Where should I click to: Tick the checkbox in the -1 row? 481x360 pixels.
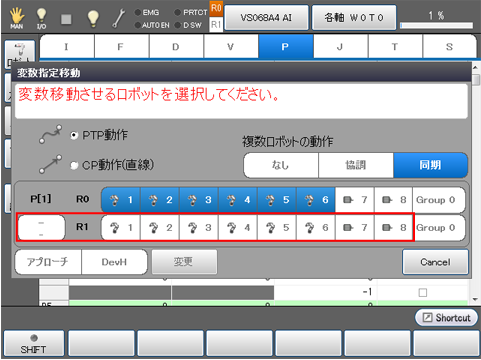pos(423,293)
